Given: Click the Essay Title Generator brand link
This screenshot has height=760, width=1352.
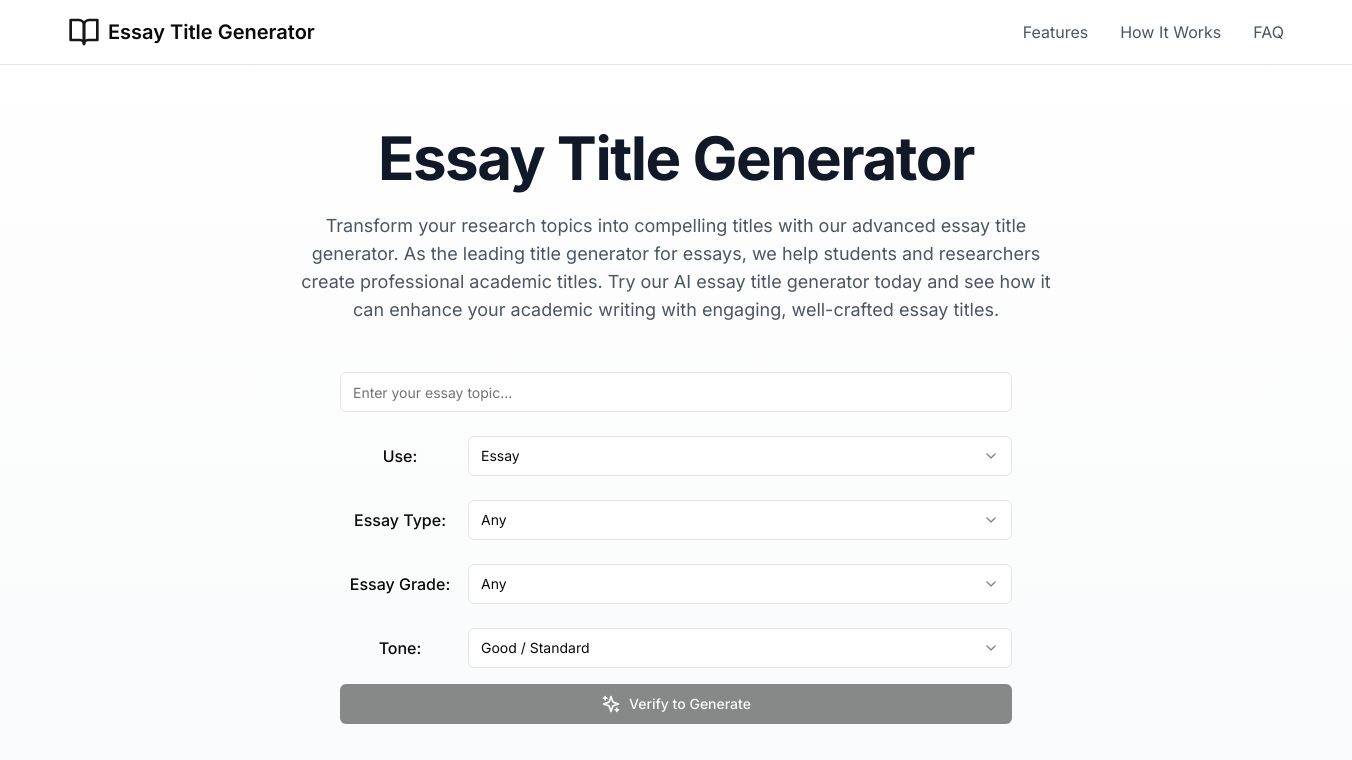Looking at the screenshot, I should click(x=211, y=32).
